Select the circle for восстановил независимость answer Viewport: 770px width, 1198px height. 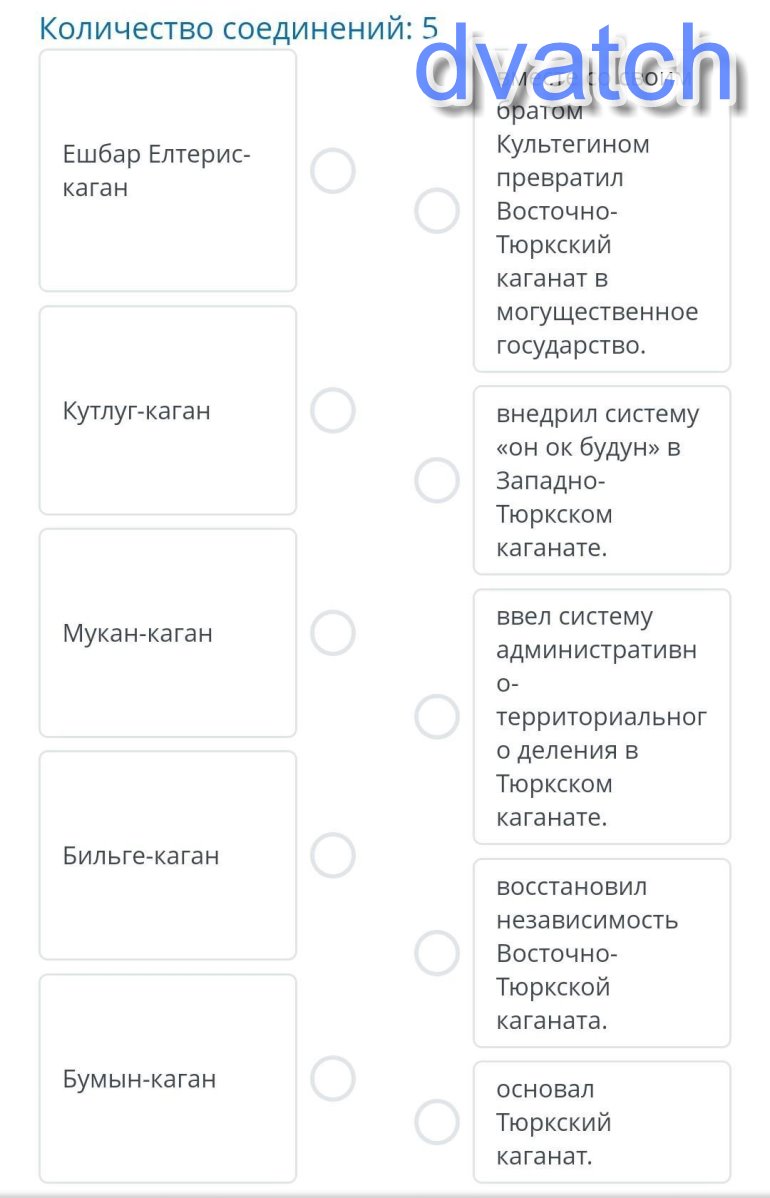(437, 953)
